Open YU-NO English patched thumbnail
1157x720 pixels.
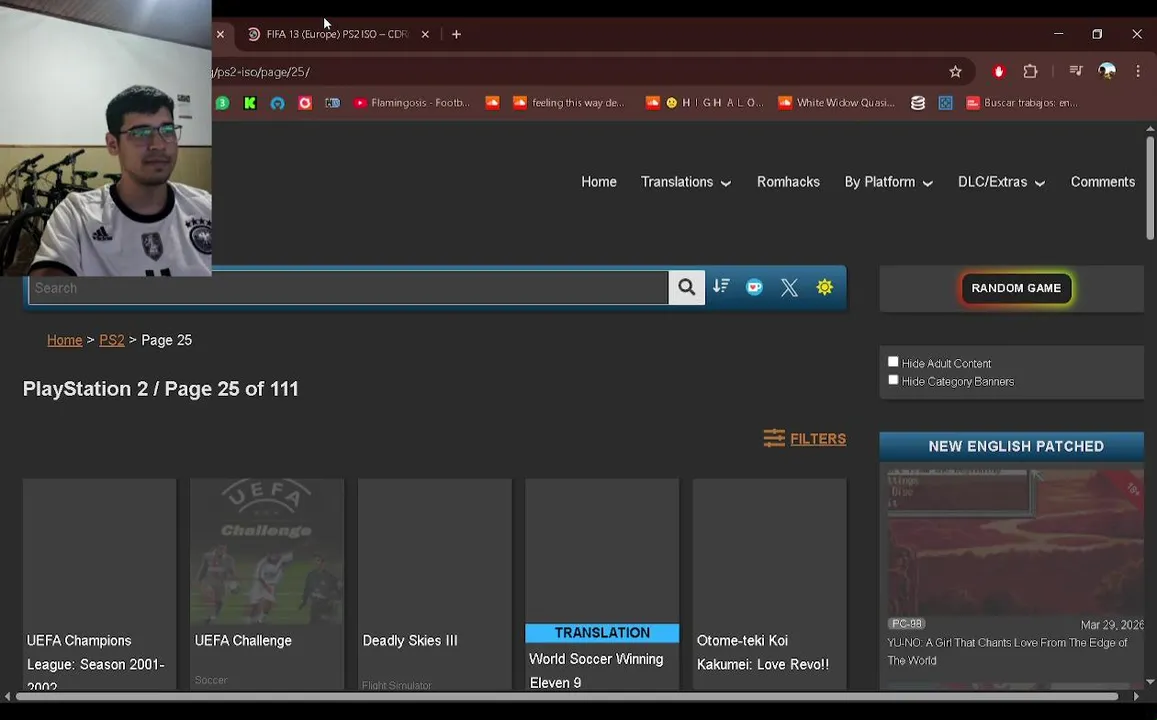(x=1015, y=541)
